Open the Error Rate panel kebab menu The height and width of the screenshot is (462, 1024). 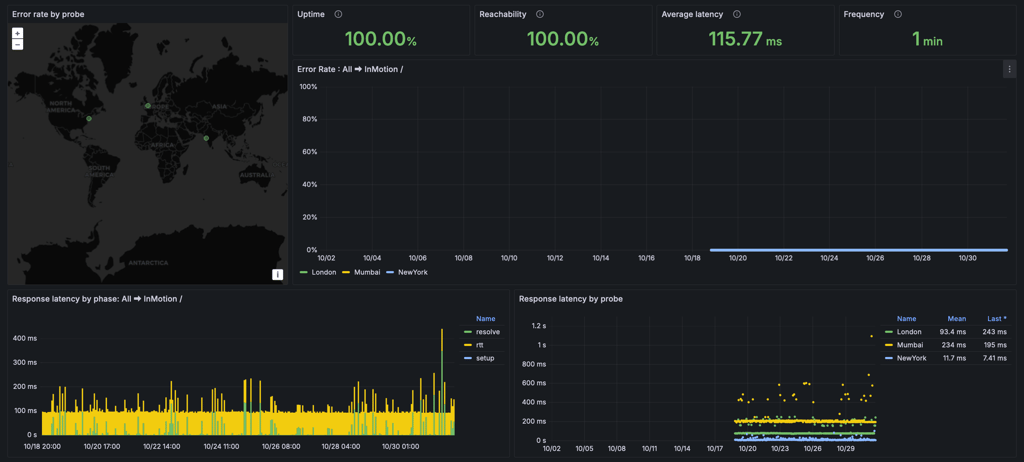1010,69
